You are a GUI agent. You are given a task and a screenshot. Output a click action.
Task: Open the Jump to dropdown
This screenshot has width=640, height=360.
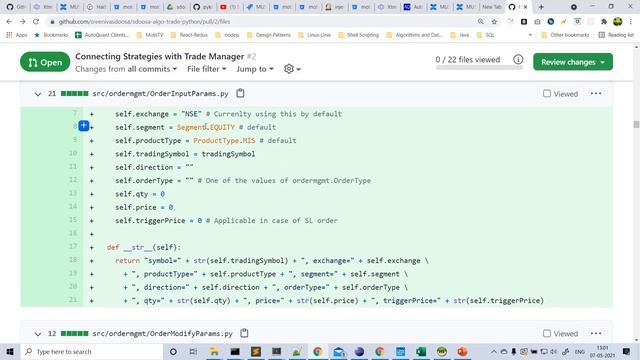point(255,69)
